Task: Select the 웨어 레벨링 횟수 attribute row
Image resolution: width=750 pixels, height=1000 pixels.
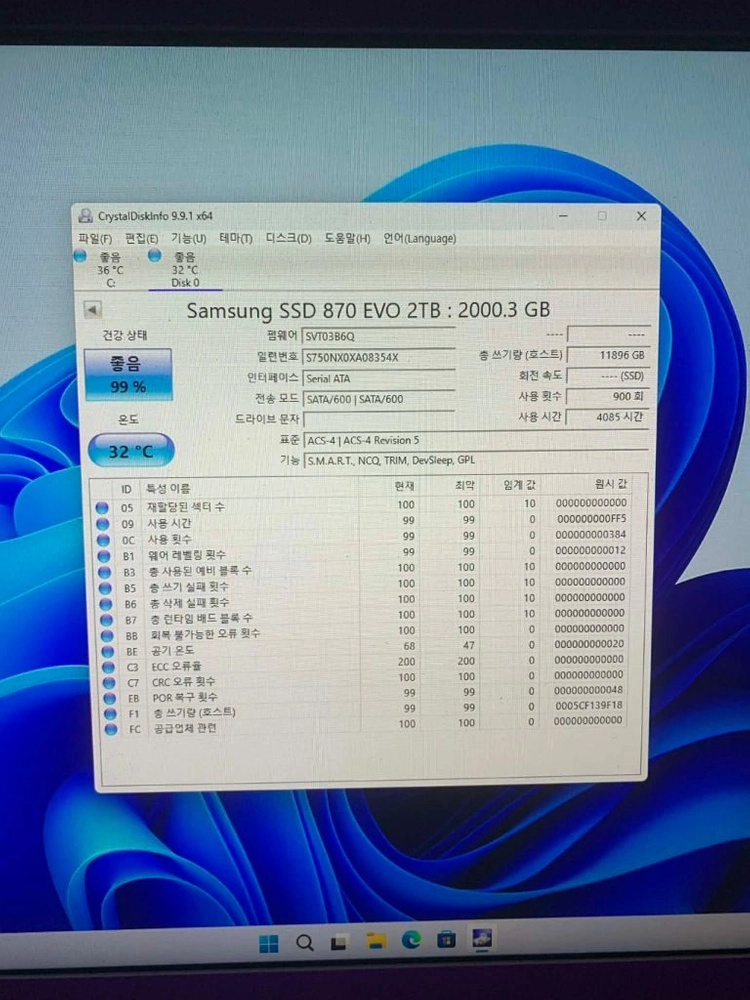Action: [362, 554]
